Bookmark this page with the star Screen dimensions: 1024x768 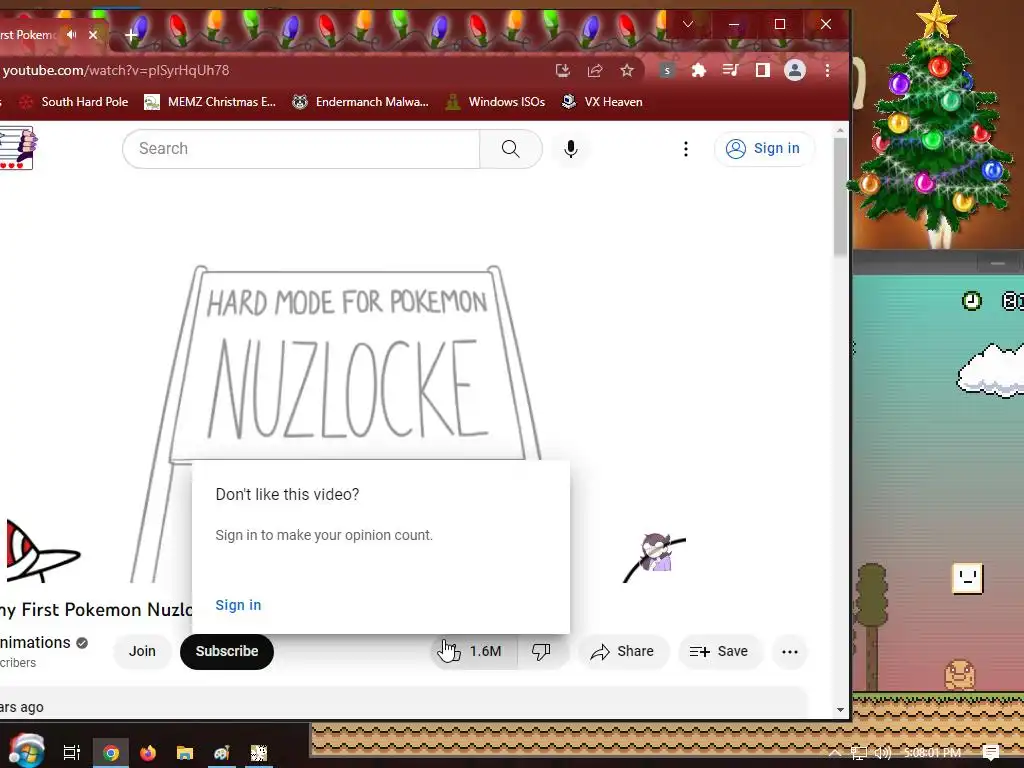(x=627, y=71)
